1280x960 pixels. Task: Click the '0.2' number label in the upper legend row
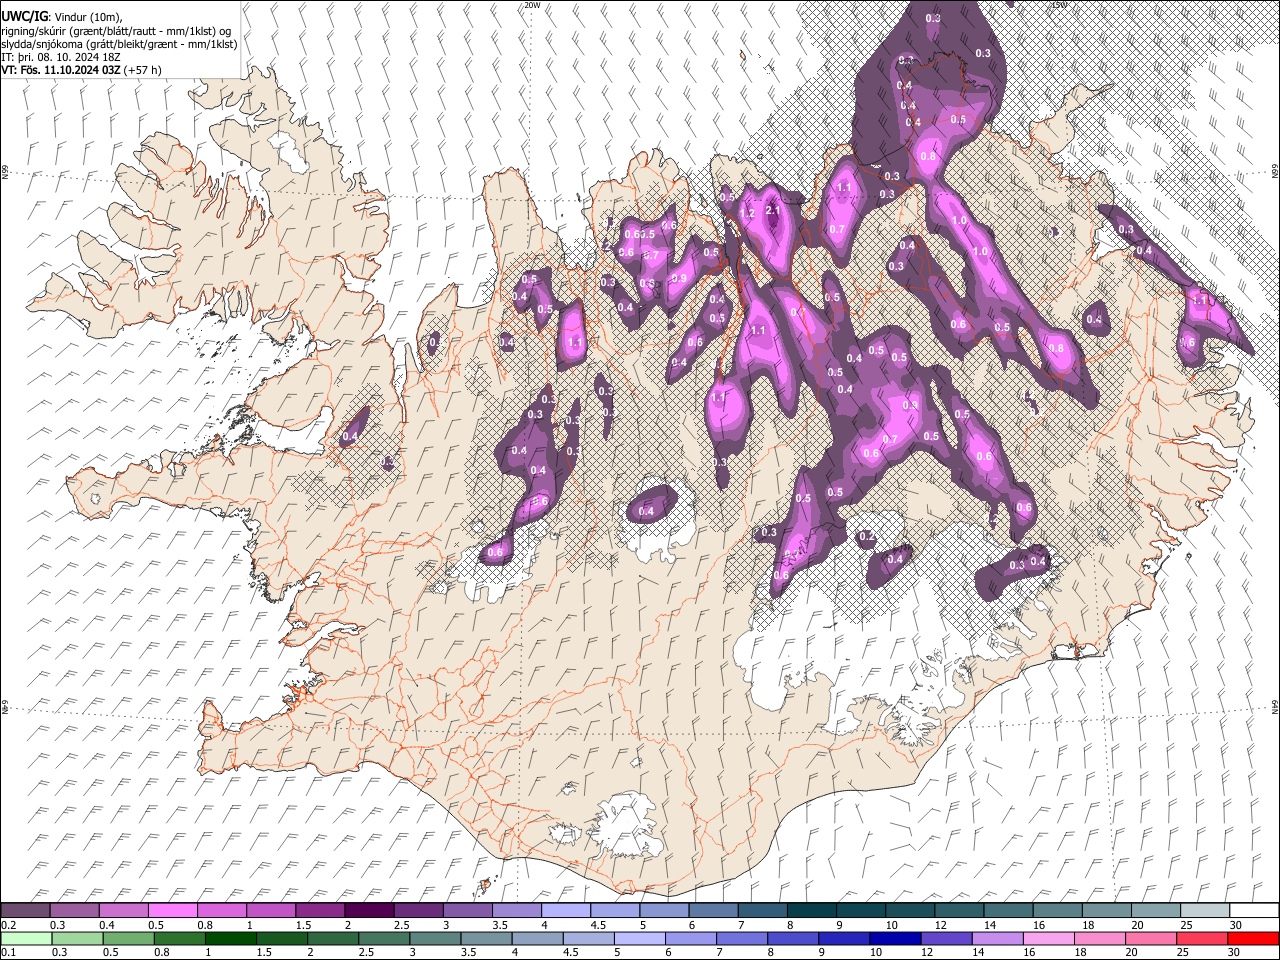pyautogui.click(x=7, y=925)
